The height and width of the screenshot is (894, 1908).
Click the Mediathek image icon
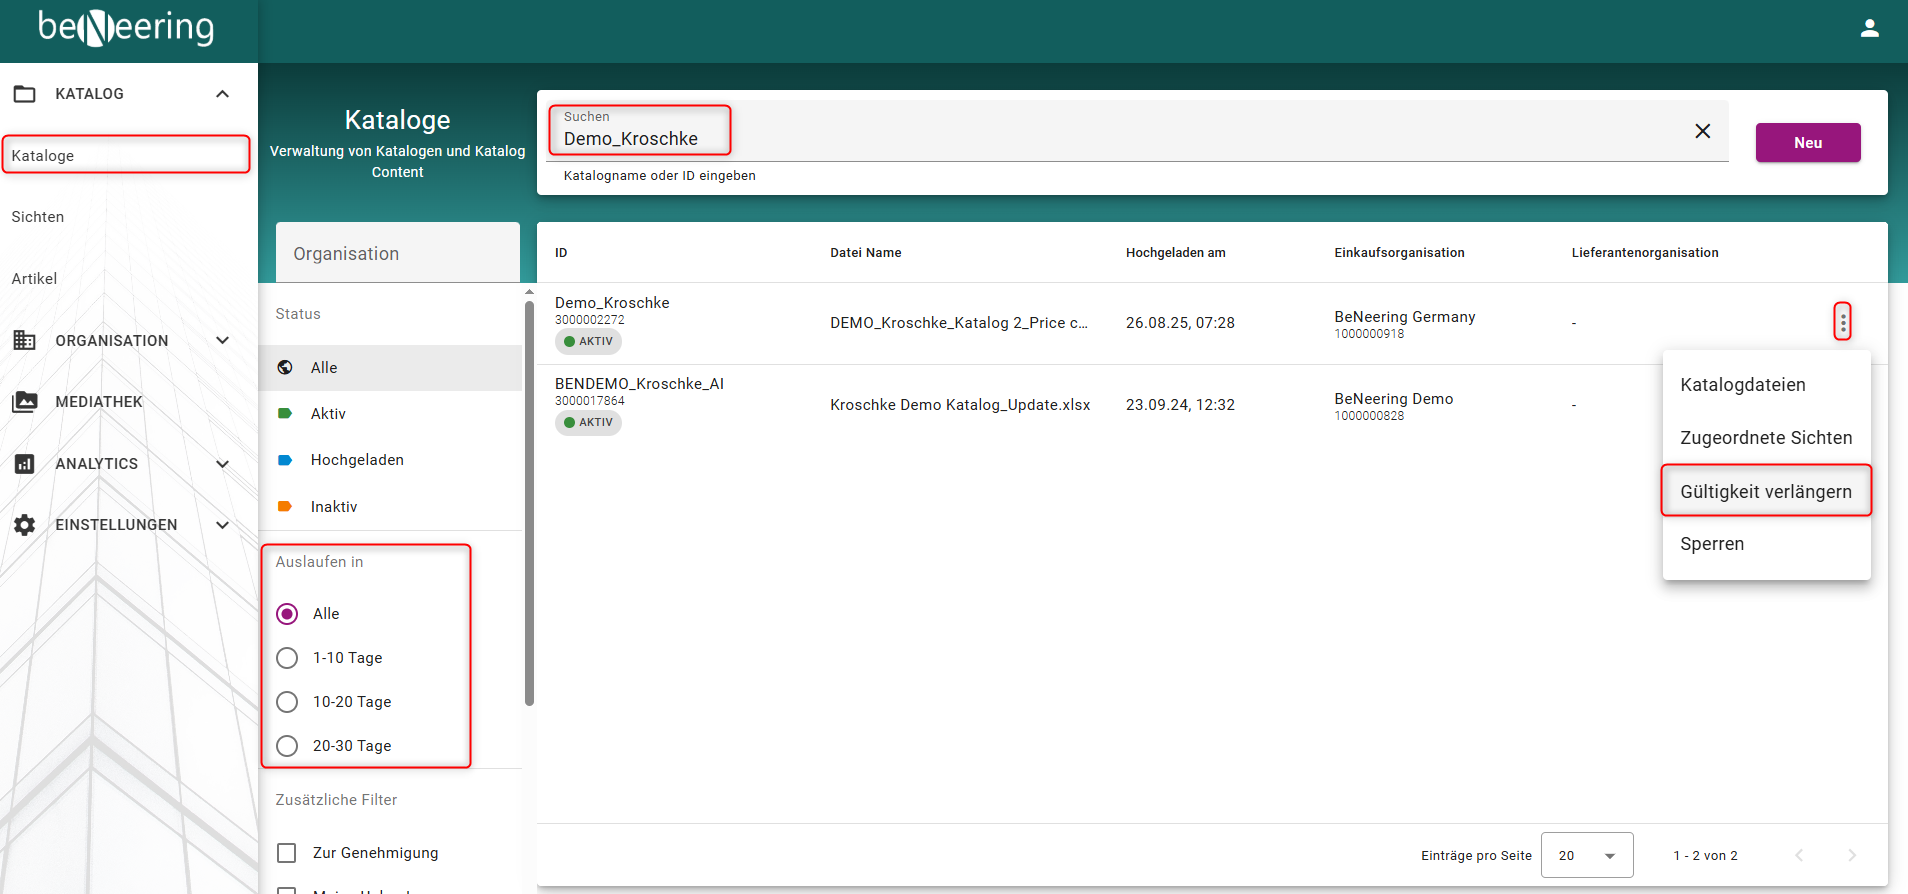point(25,402)
